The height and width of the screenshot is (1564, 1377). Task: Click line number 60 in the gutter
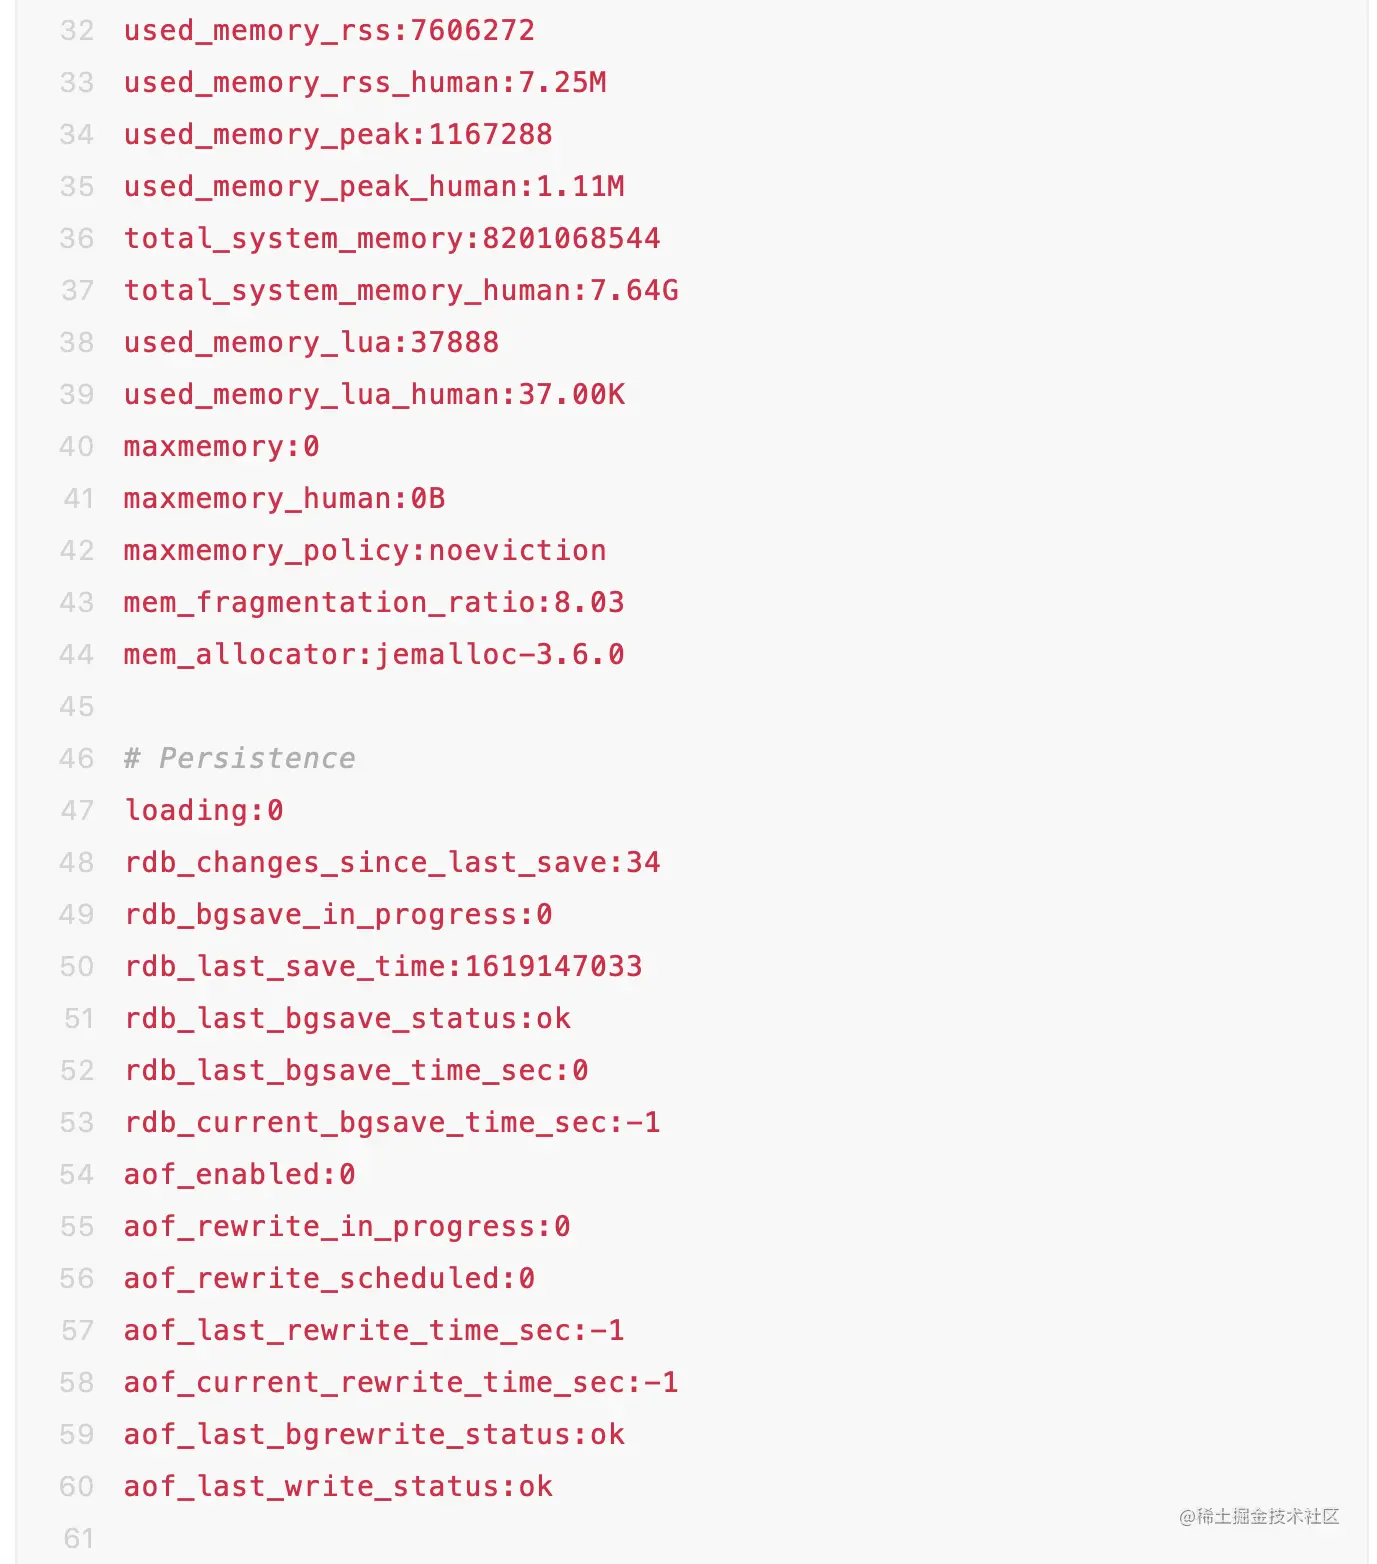click(x=77, y=1487)
